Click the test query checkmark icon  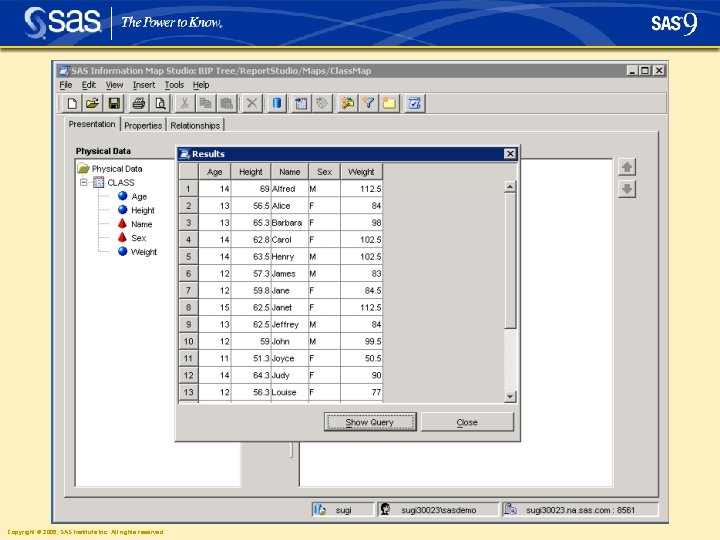[x=414, y=103]
